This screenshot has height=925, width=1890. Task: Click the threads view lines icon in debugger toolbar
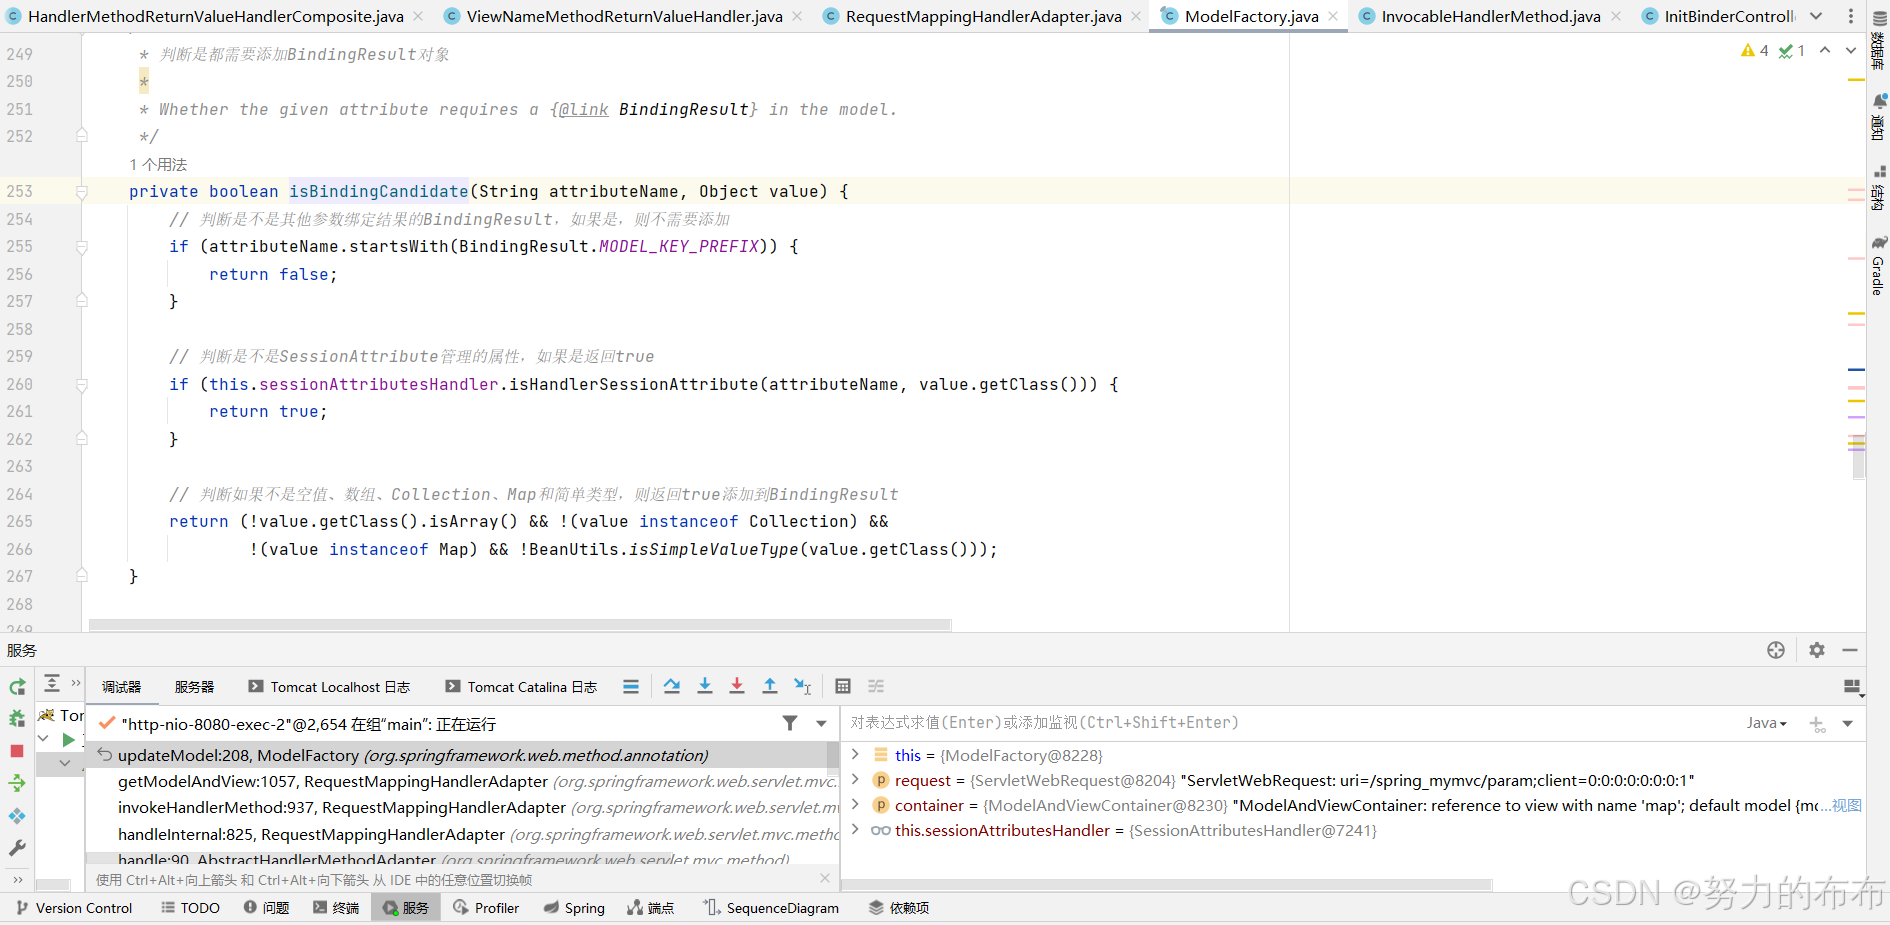(630, 687)
